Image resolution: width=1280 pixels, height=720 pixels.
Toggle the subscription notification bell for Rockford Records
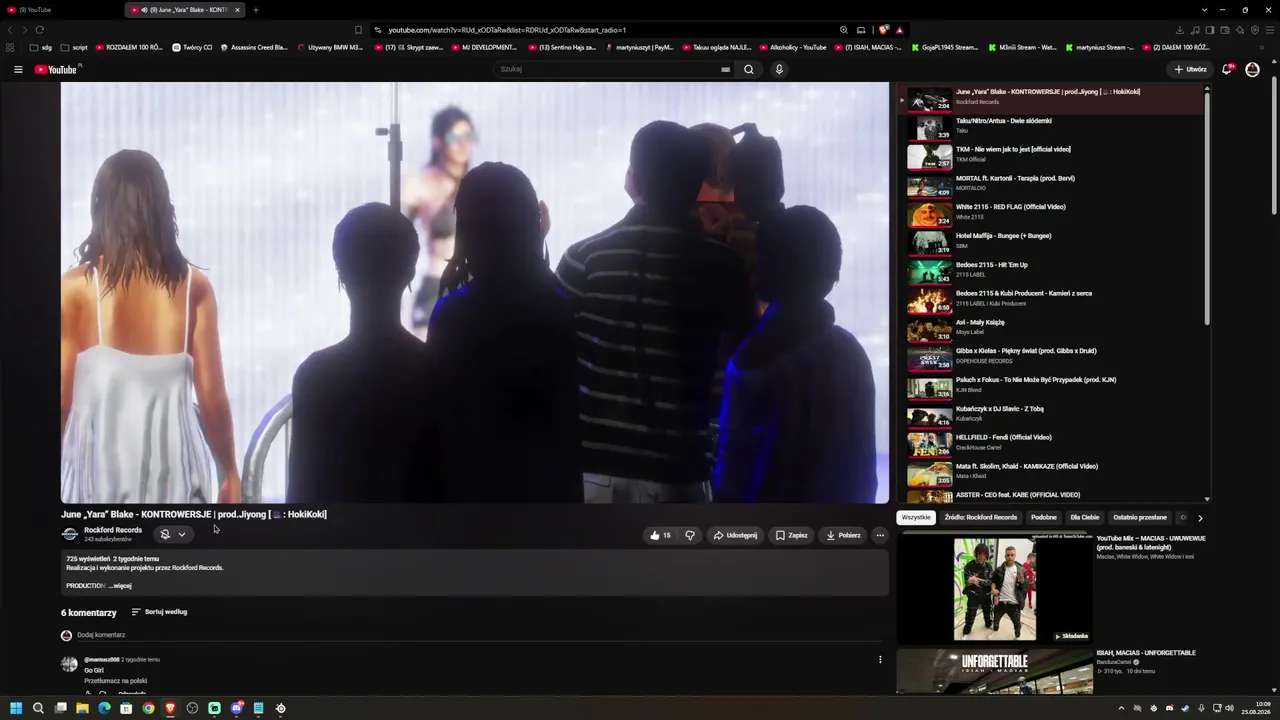click(x=165, y=535)
